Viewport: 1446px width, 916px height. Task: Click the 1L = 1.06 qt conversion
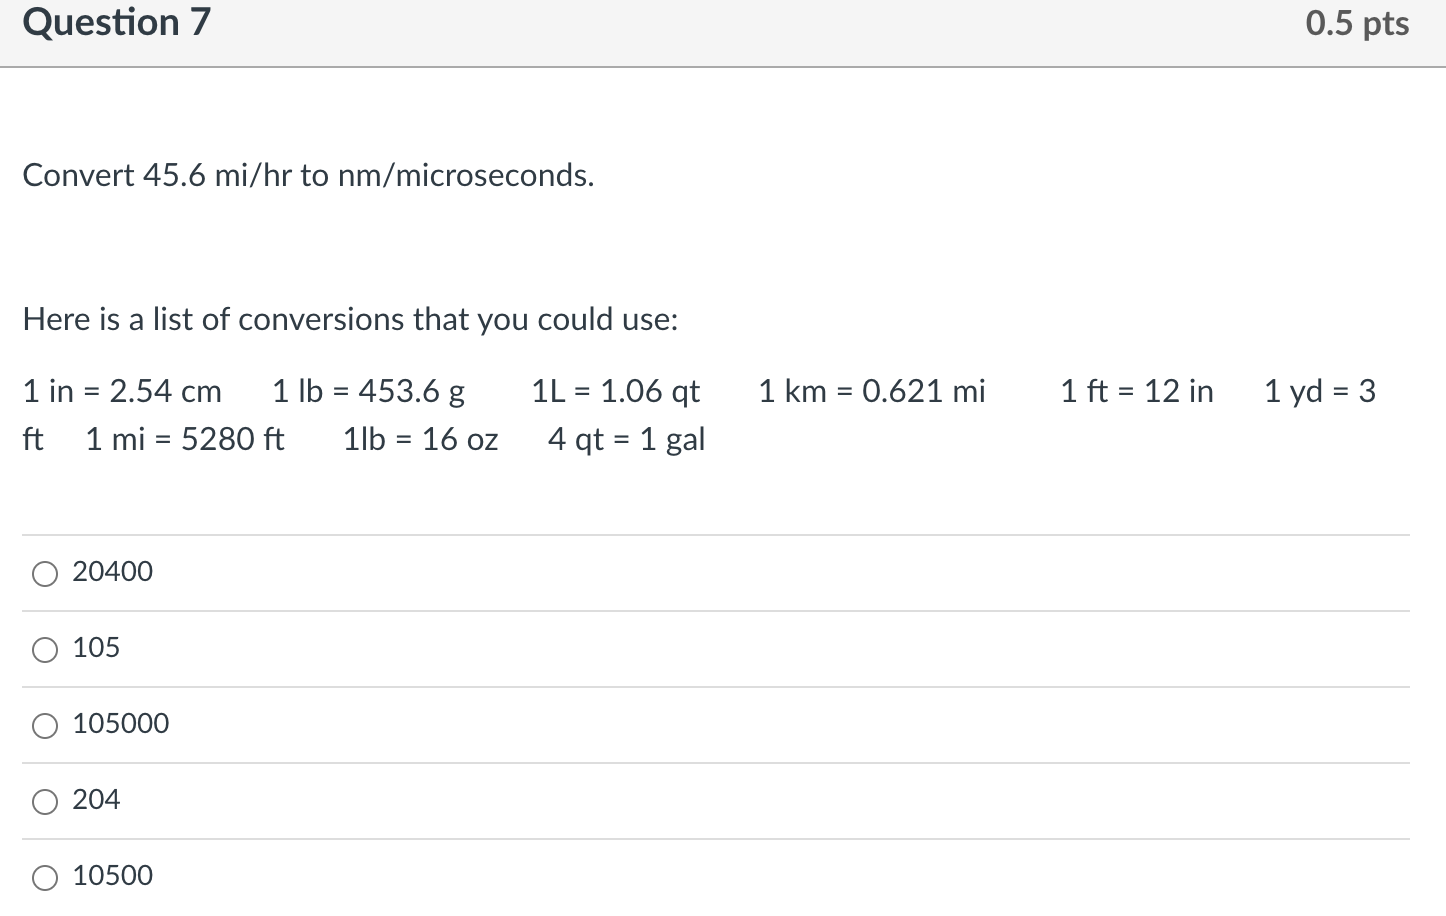pos(616,391)
